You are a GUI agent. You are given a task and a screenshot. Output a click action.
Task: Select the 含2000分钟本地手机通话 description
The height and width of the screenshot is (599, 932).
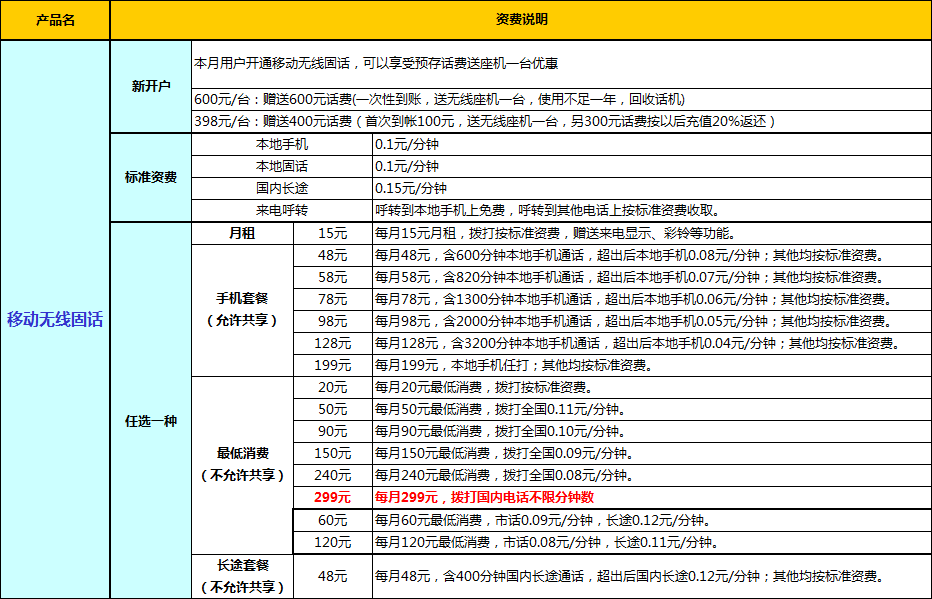point(652,321)
